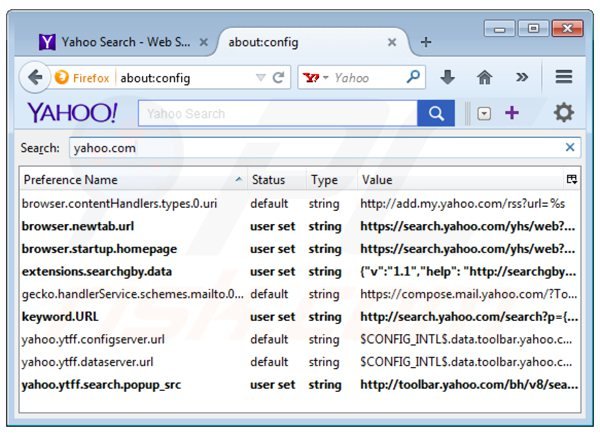The height and width of the screenshot is (436, 600).
Task: Click the blue Yahoo toolbar search button
Action: [x=436, y=113]
